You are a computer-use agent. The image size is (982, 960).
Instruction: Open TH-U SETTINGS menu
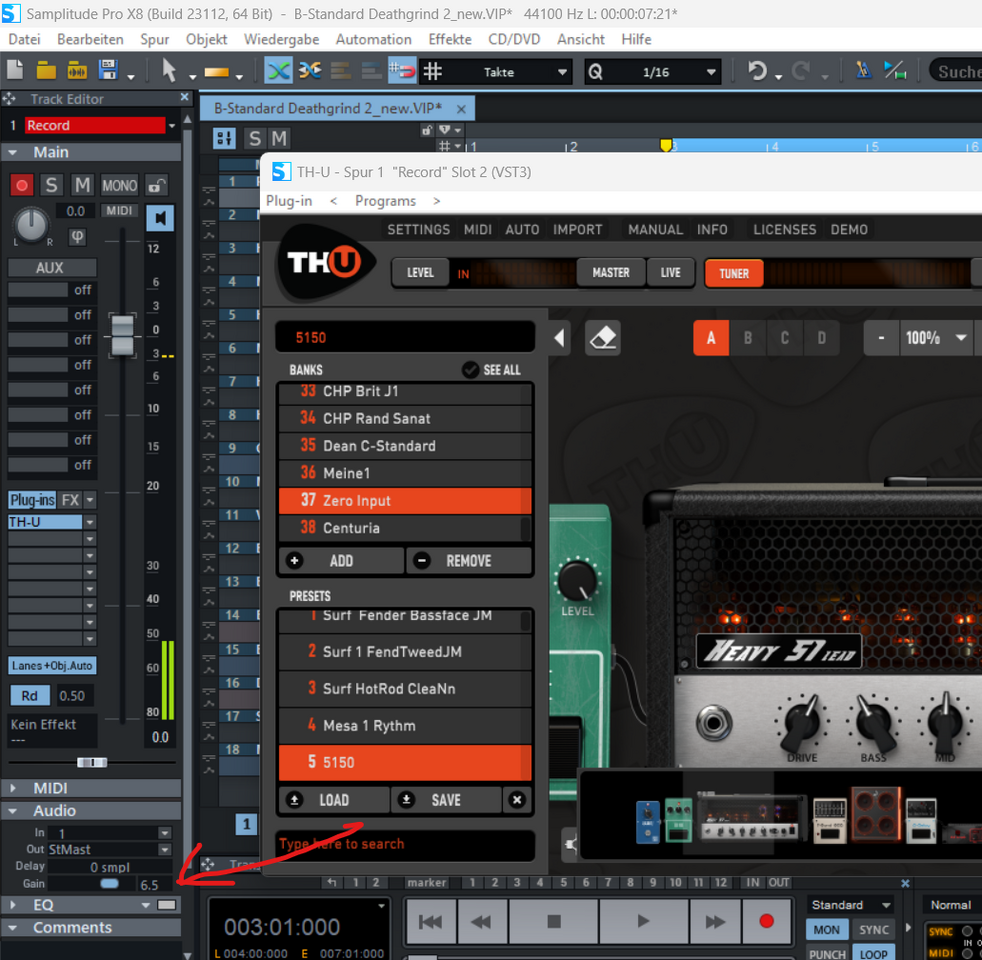pyautogui.click(x=418, y=230)
